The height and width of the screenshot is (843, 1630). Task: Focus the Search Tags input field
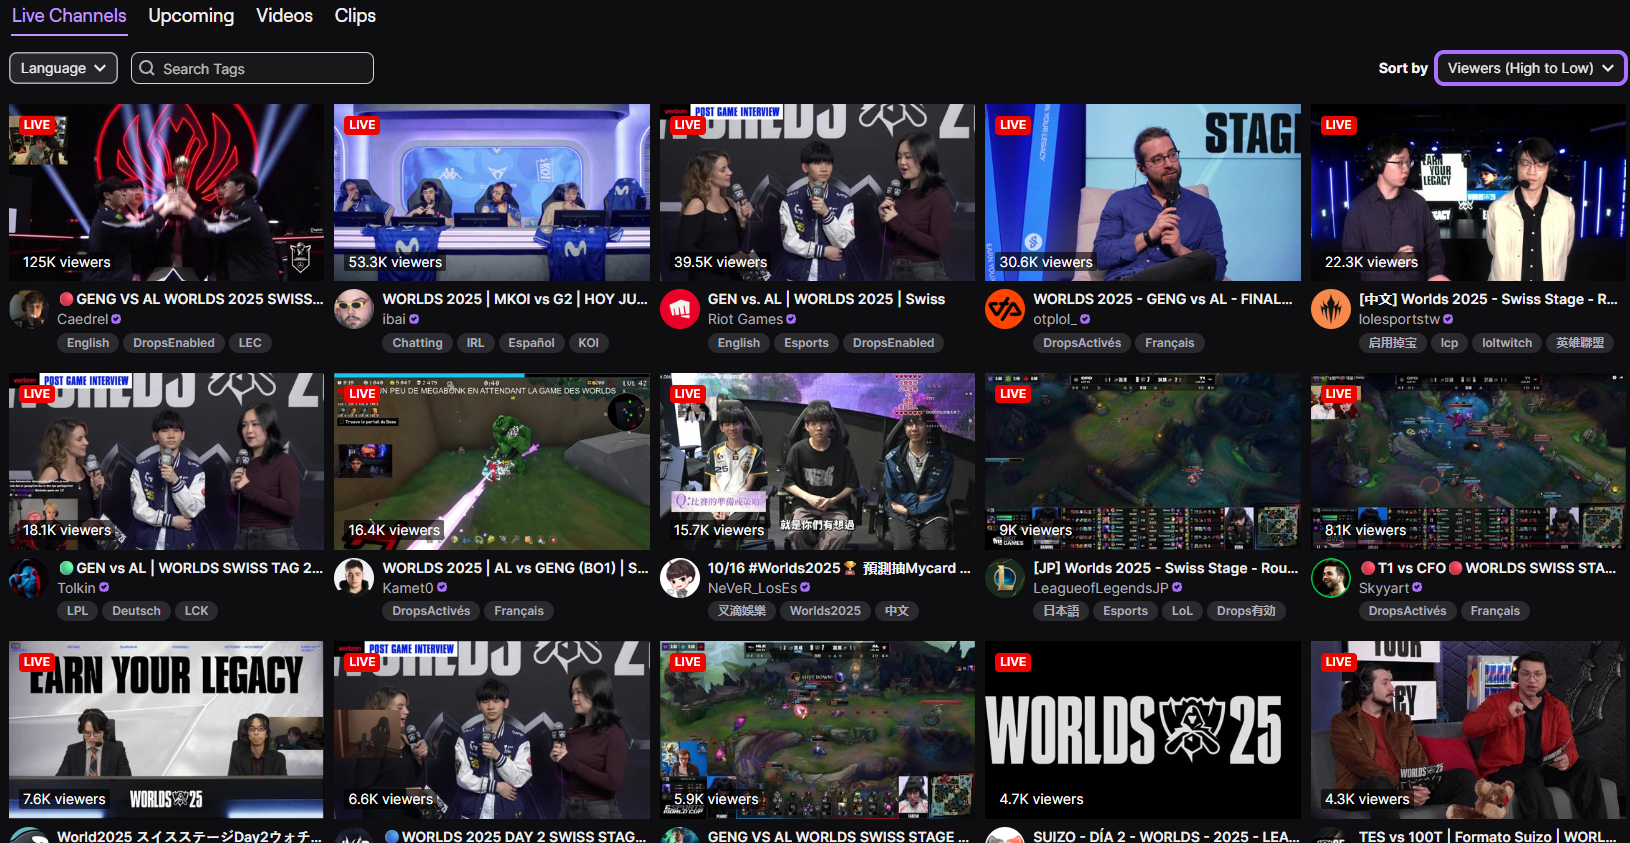coord(252,68)
